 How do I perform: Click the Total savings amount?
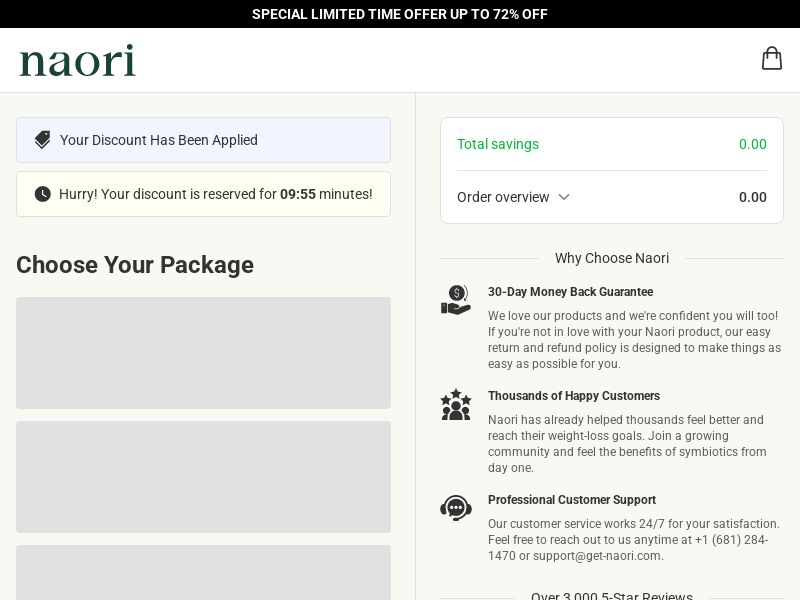pos(753,144)
